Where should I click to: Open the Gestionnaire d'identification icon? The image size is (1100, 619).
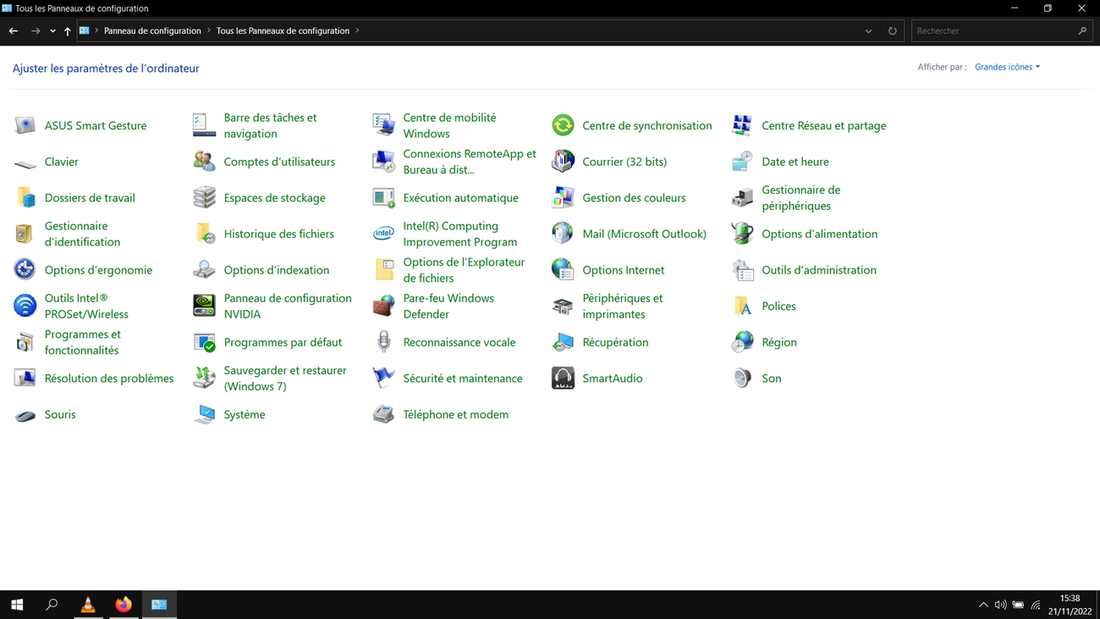[x=25, y=234]
